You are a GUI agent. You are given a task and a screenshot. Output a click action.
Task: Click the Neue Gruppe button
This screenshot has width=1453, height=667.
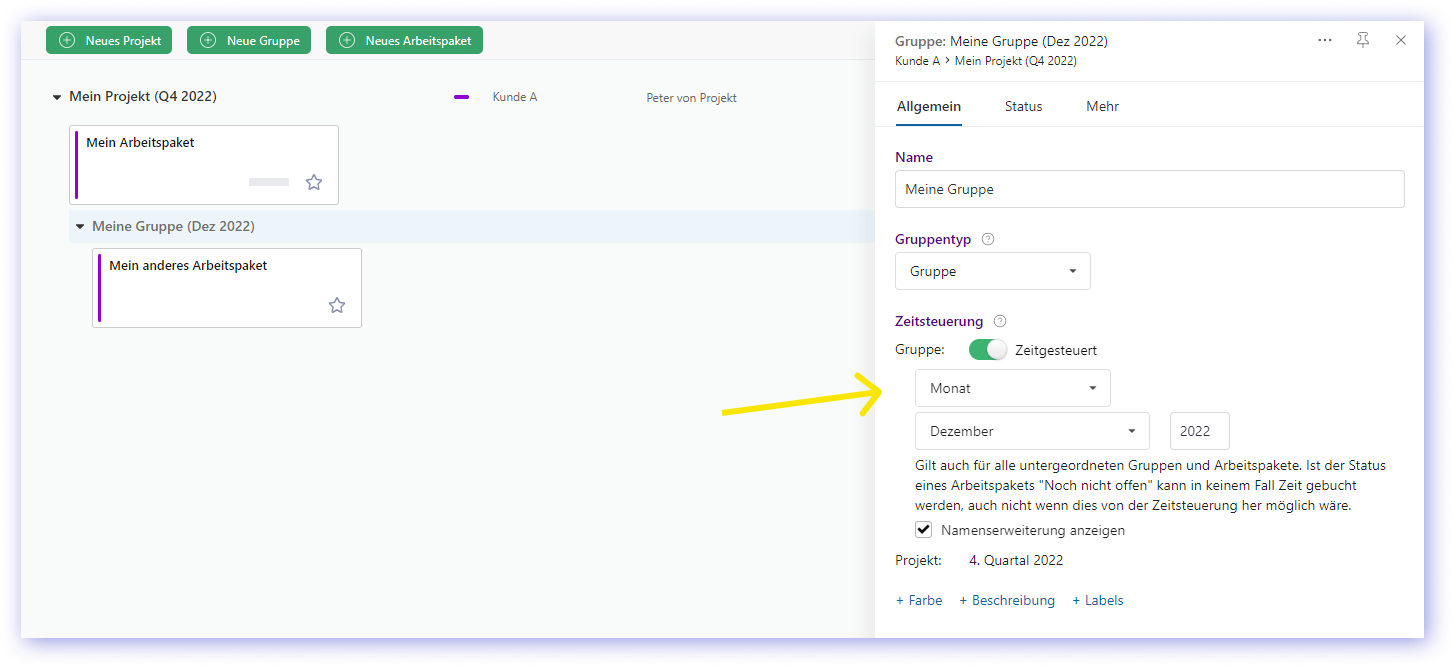point(249,40)
